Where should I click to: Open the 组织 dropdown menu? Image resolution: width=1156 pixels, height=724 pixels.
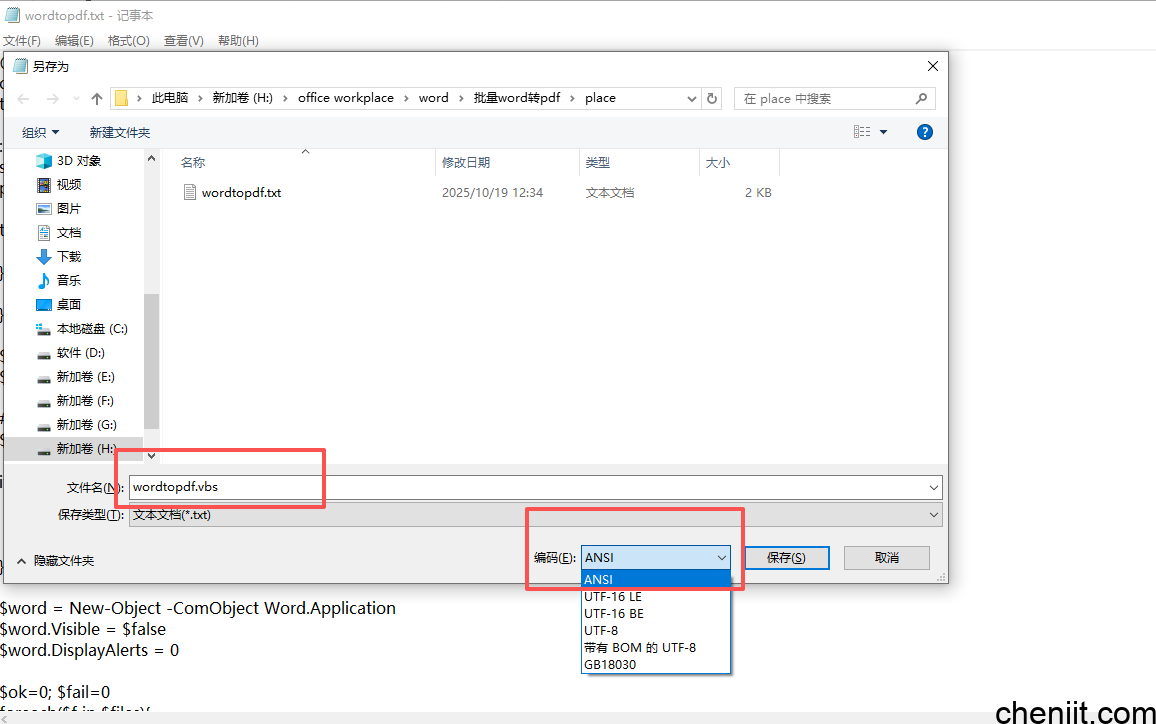[41, 132]
